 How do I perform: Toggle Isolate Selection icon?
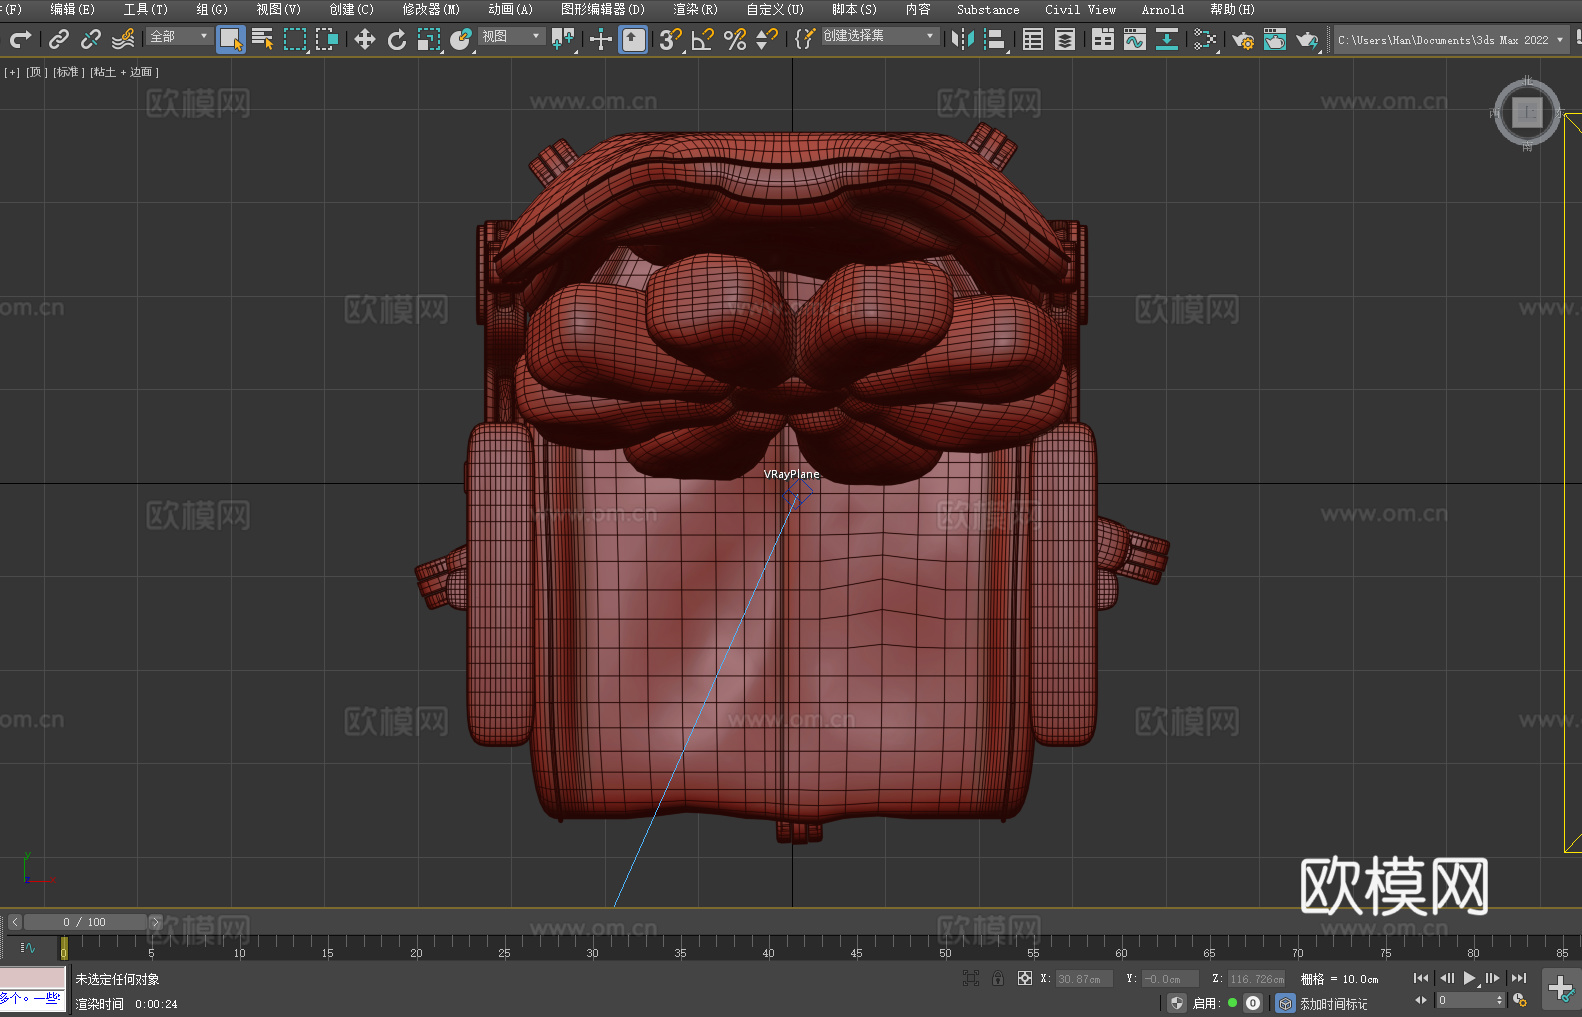click(970, 978)
